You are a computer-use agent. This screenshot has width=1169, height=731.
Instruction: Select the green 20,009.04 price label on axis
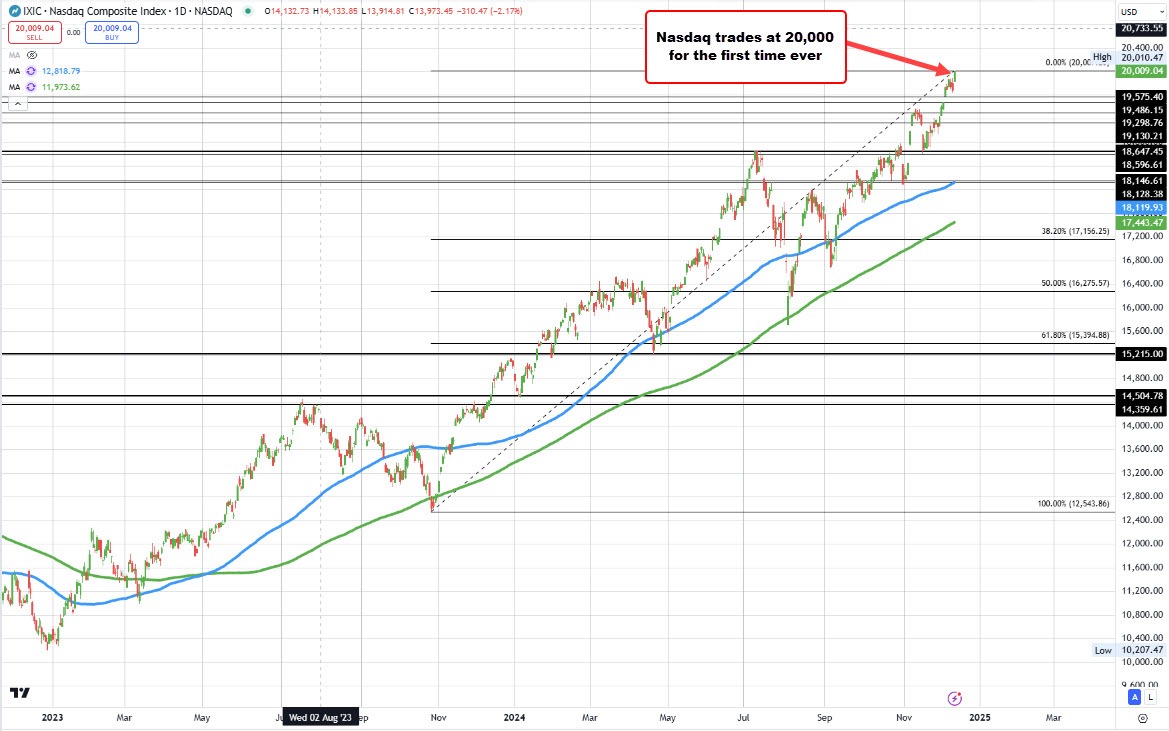point(1144,70)
